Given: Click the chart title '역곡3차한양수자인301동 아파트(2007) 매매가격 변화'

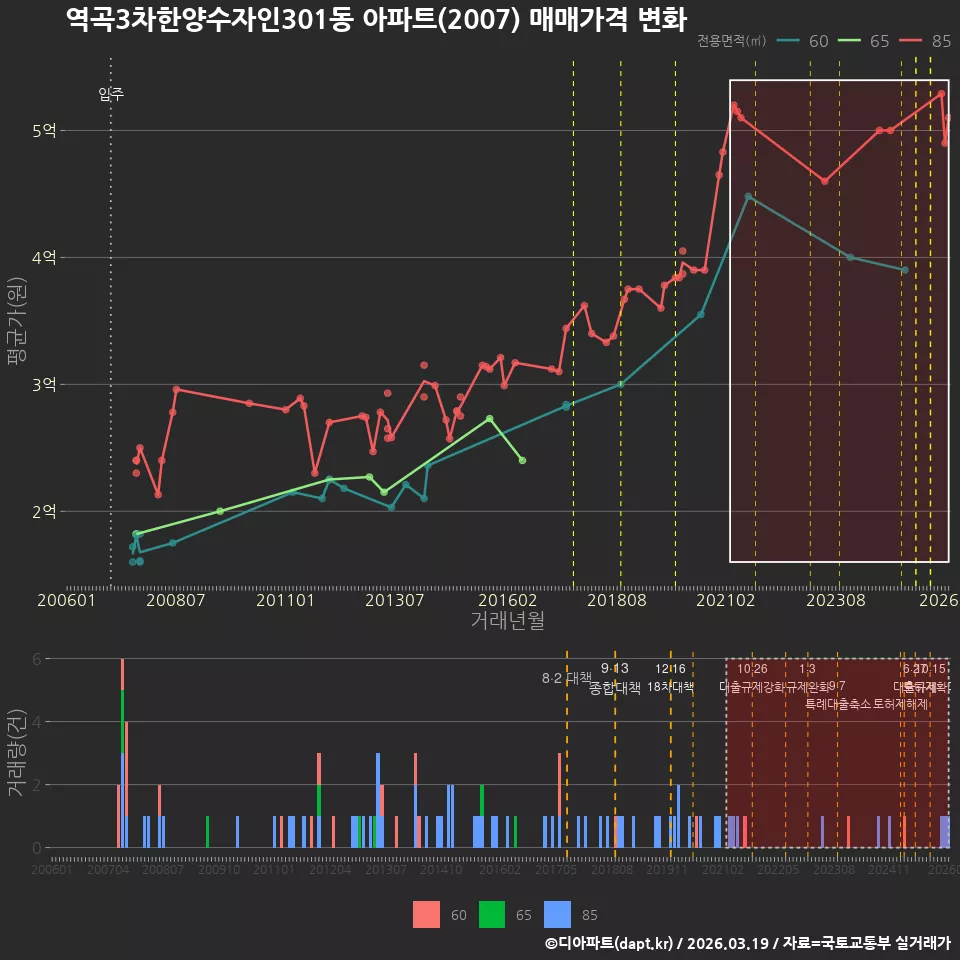Looking at the screenshot, I should 377,20.
